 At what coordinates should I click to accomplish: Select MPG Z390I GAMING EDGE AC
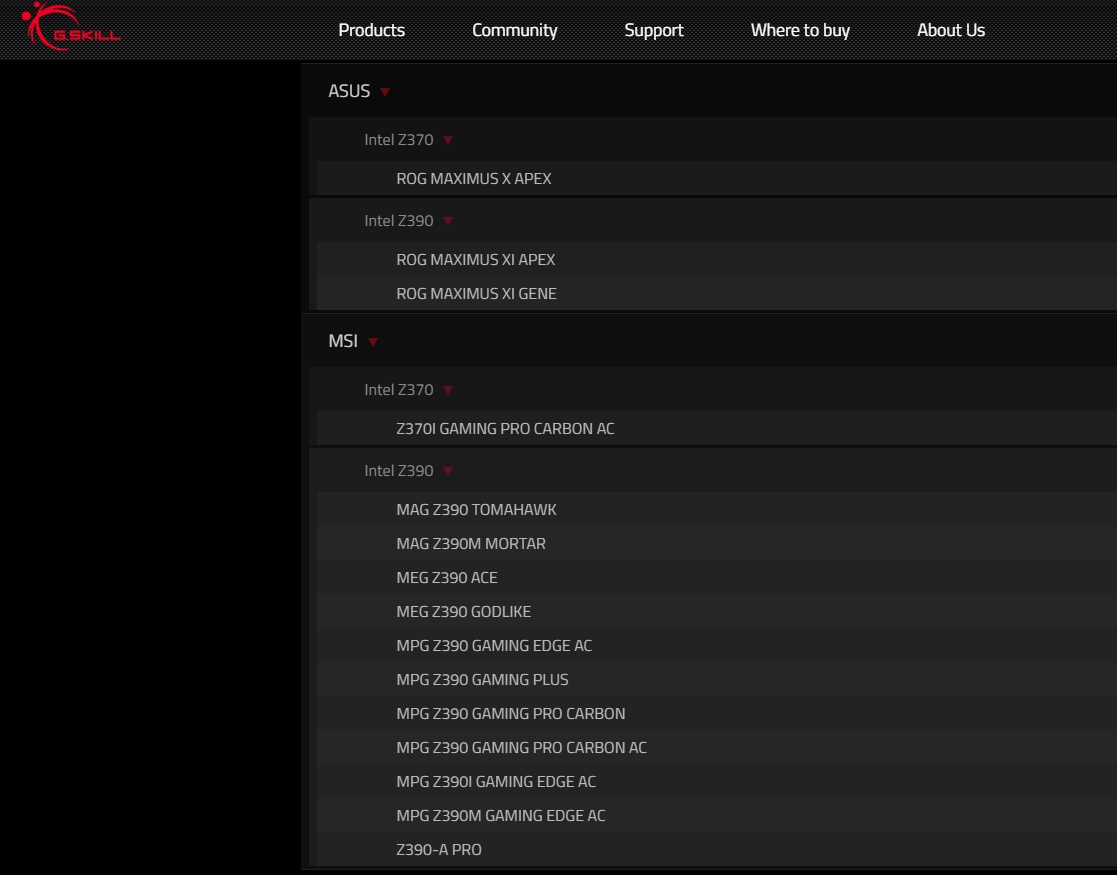pyautogui.click(x=496, y=782)
